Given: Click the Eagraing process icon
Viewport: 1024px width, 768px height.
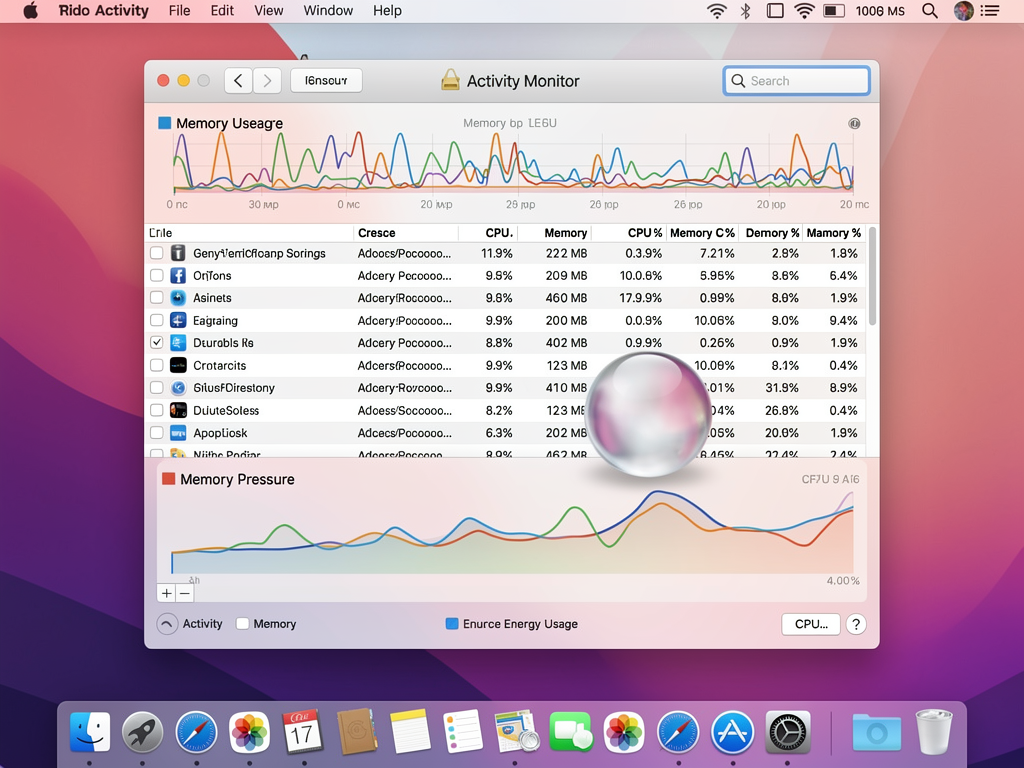Looking at the screenshot, I should (x=178, y=320).
